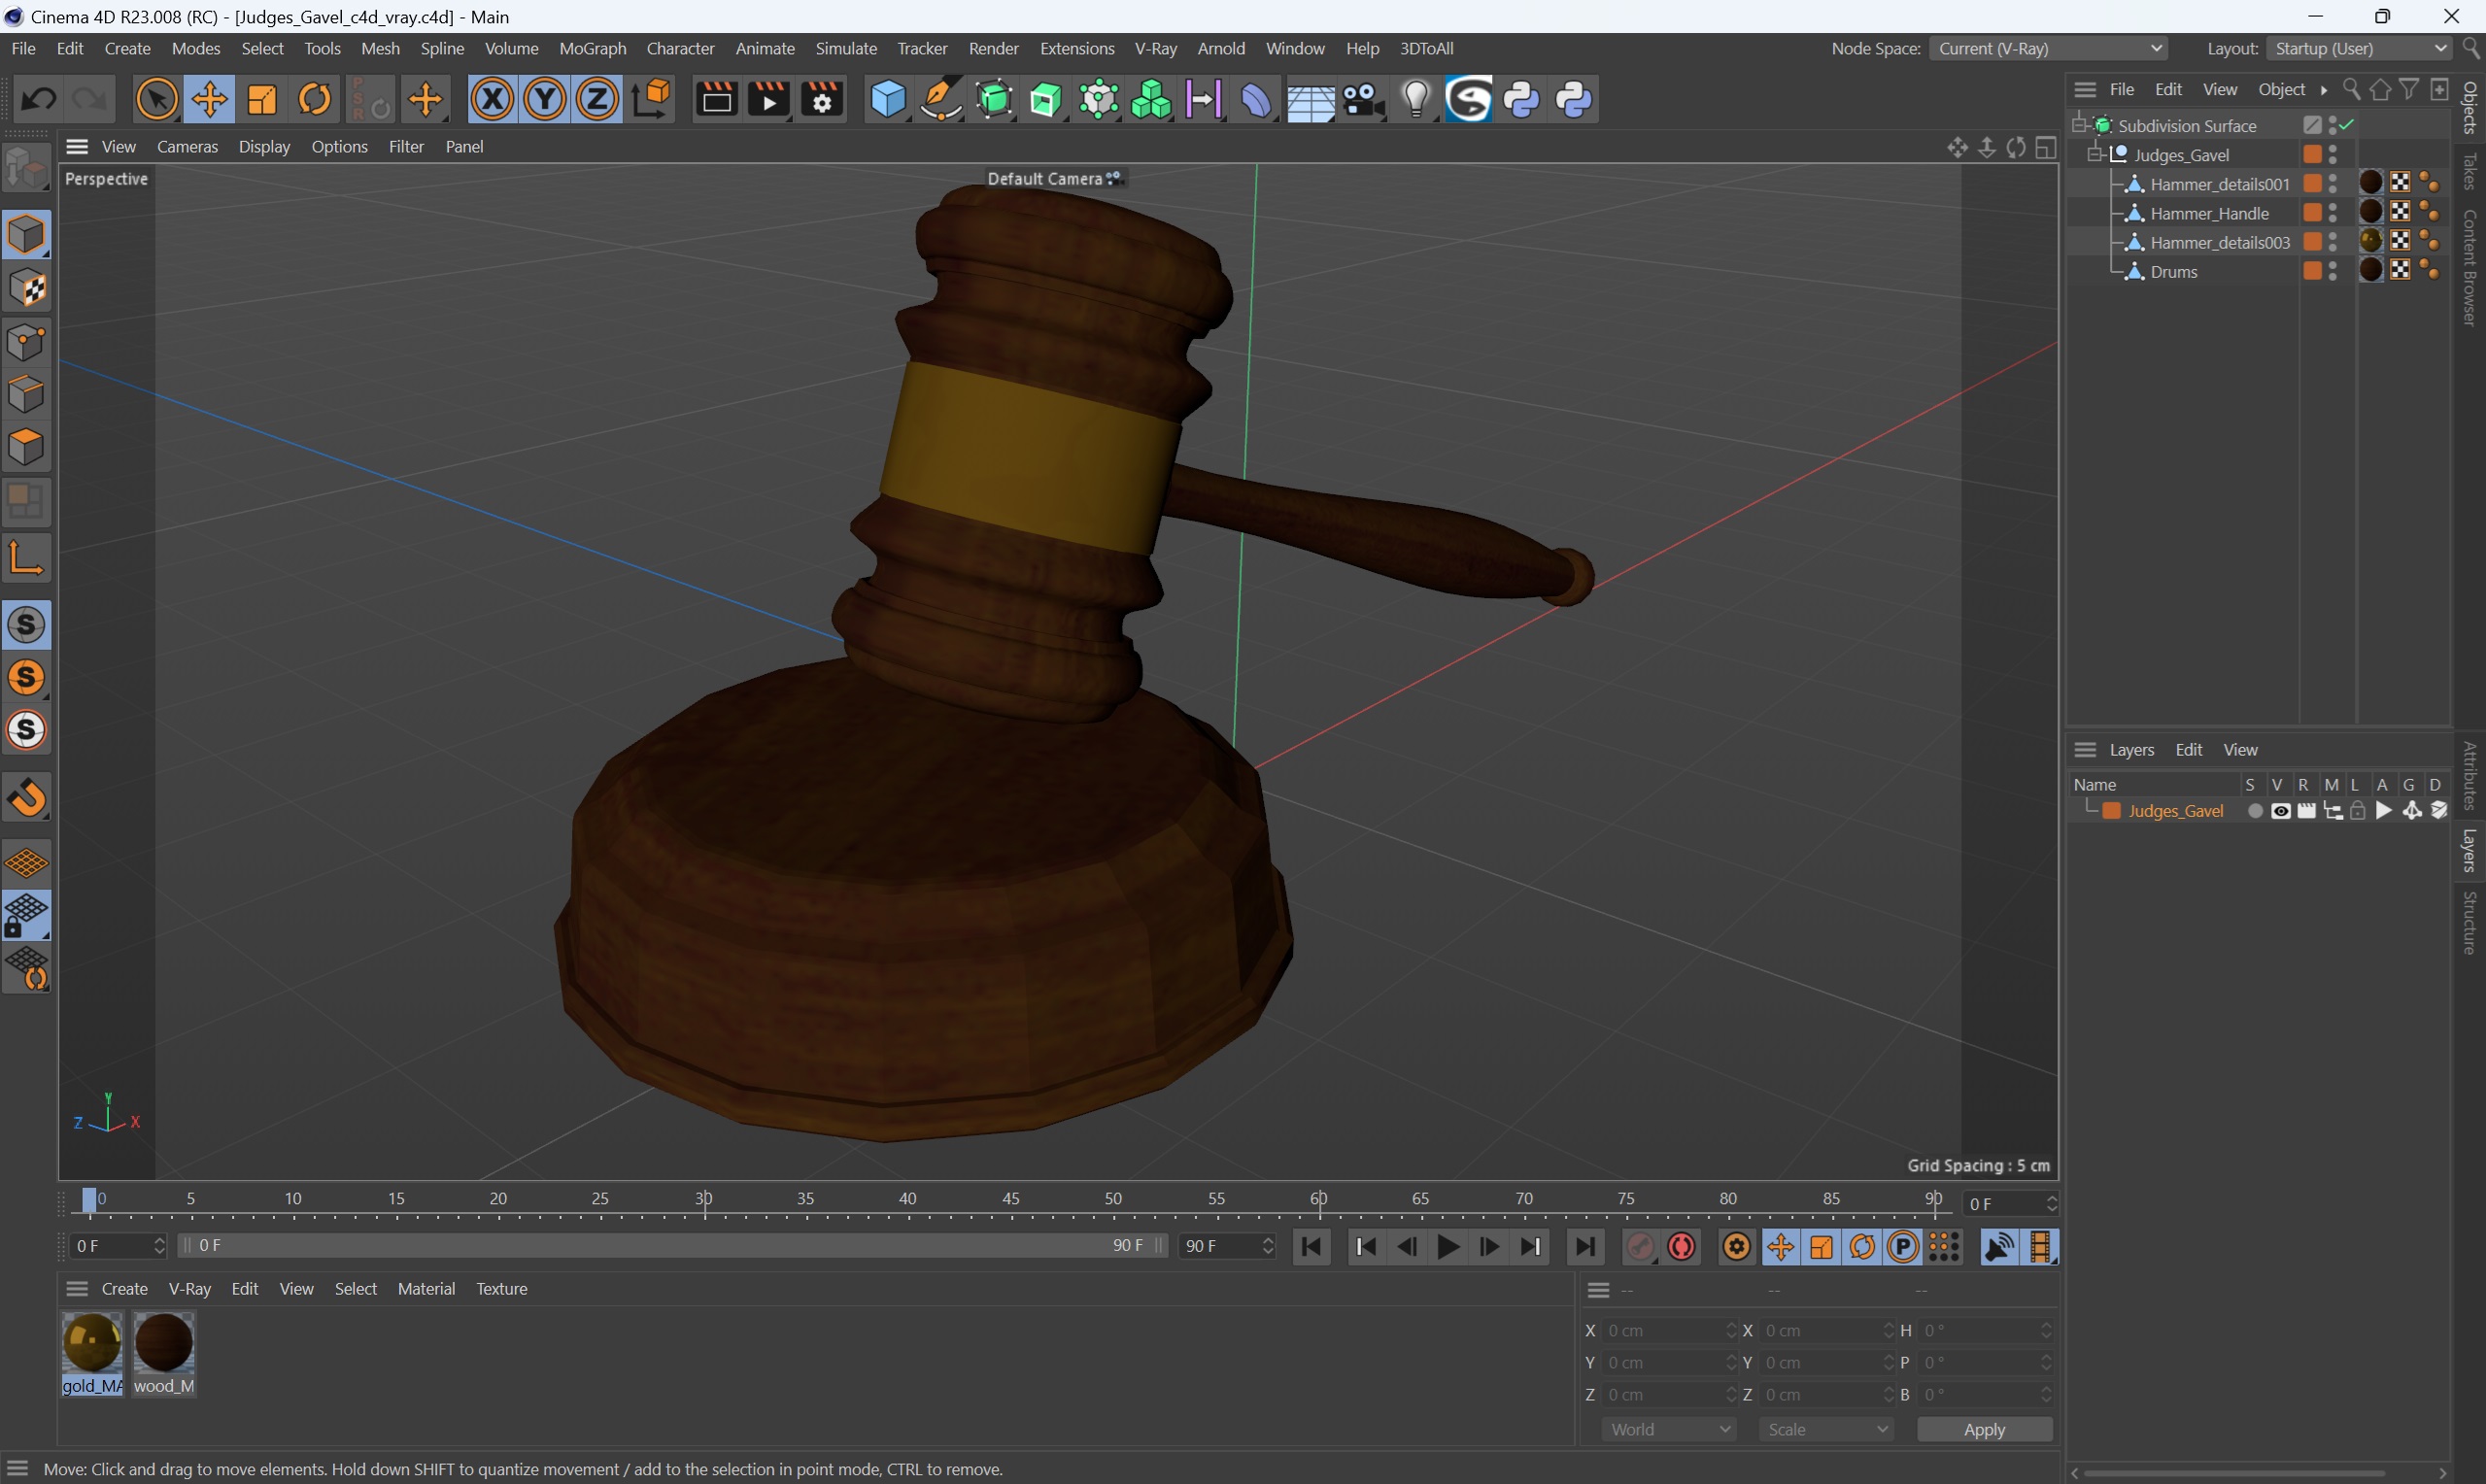2486x1484 pixels.
Task: Toggle Judges_Gavel layer eye visibility
Action: [x=2280, y=811]
